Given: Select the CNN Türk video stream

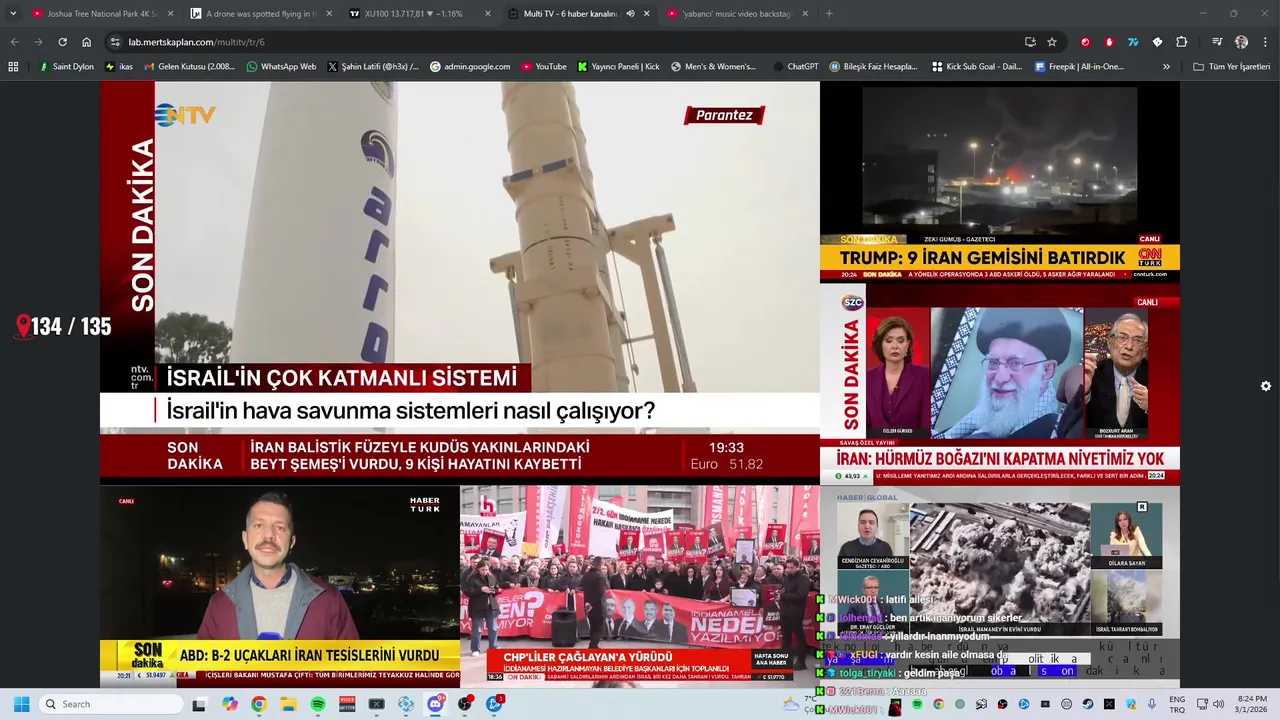Looking at the screenshot, I should [x=1000, y=182].
